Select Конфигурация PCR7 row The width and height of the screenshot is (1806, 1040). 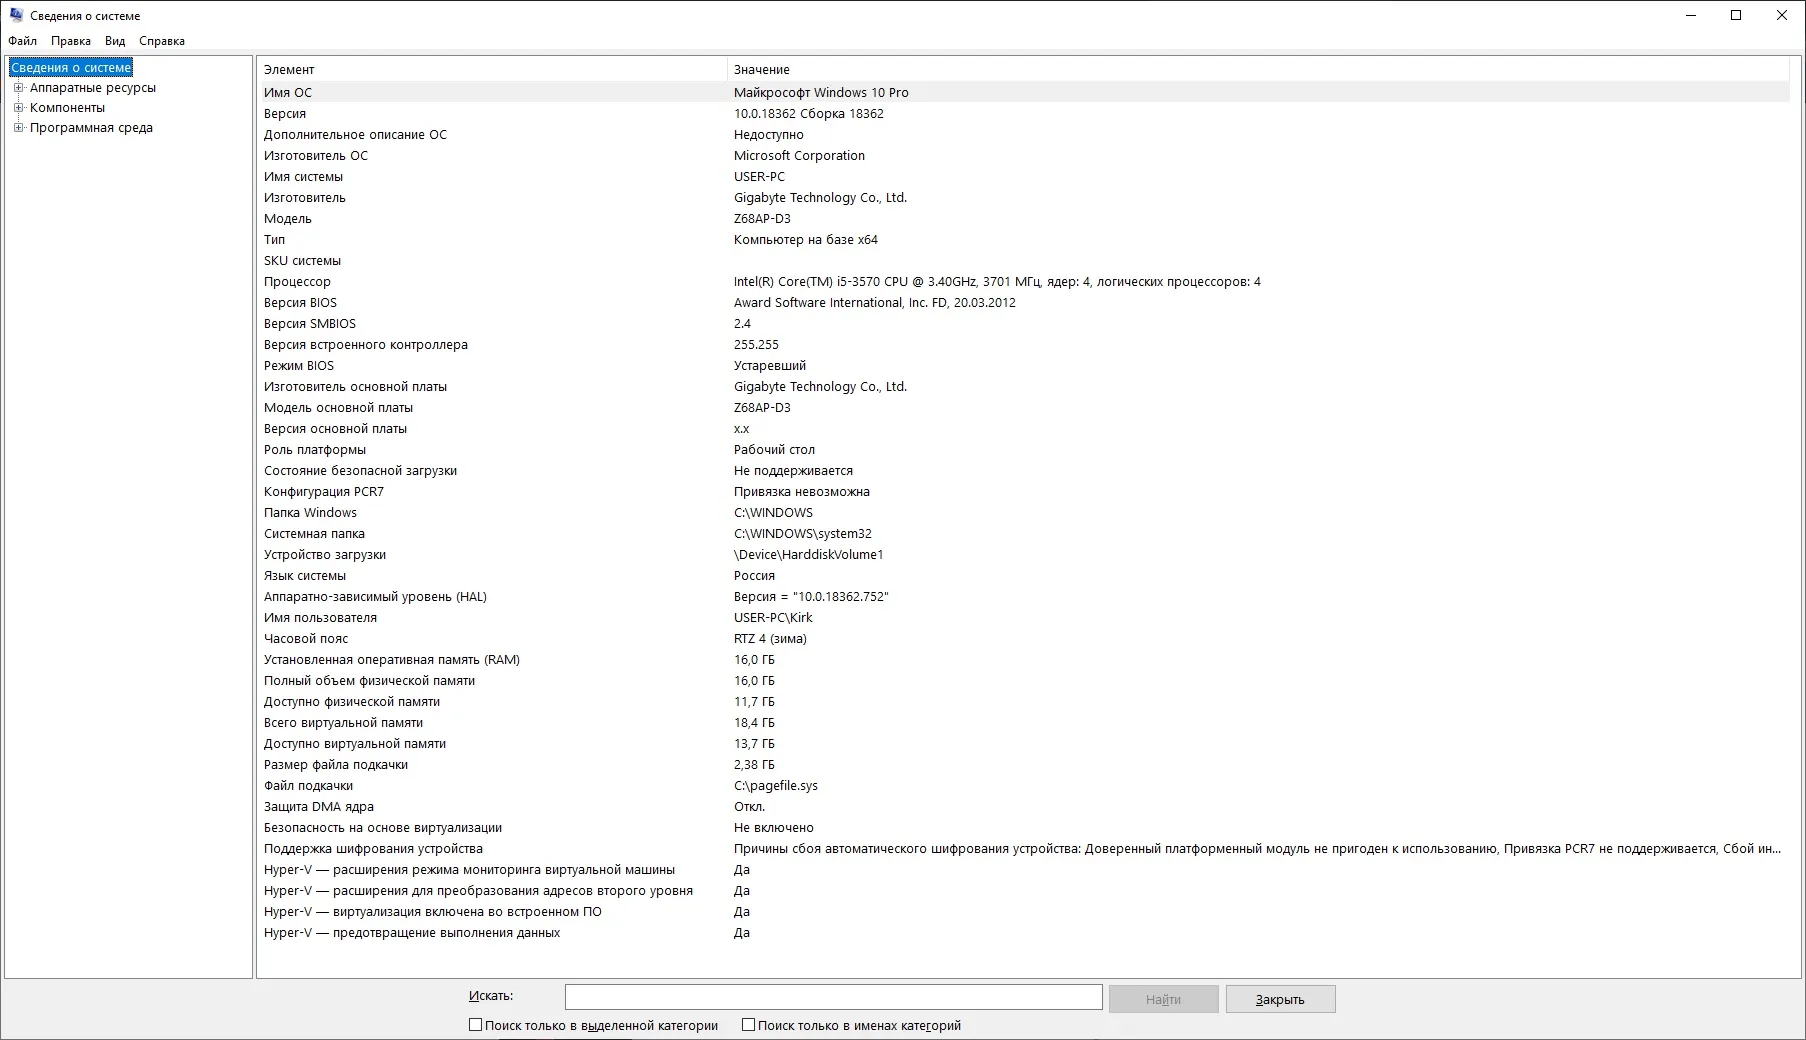[x=1023, y=491]
